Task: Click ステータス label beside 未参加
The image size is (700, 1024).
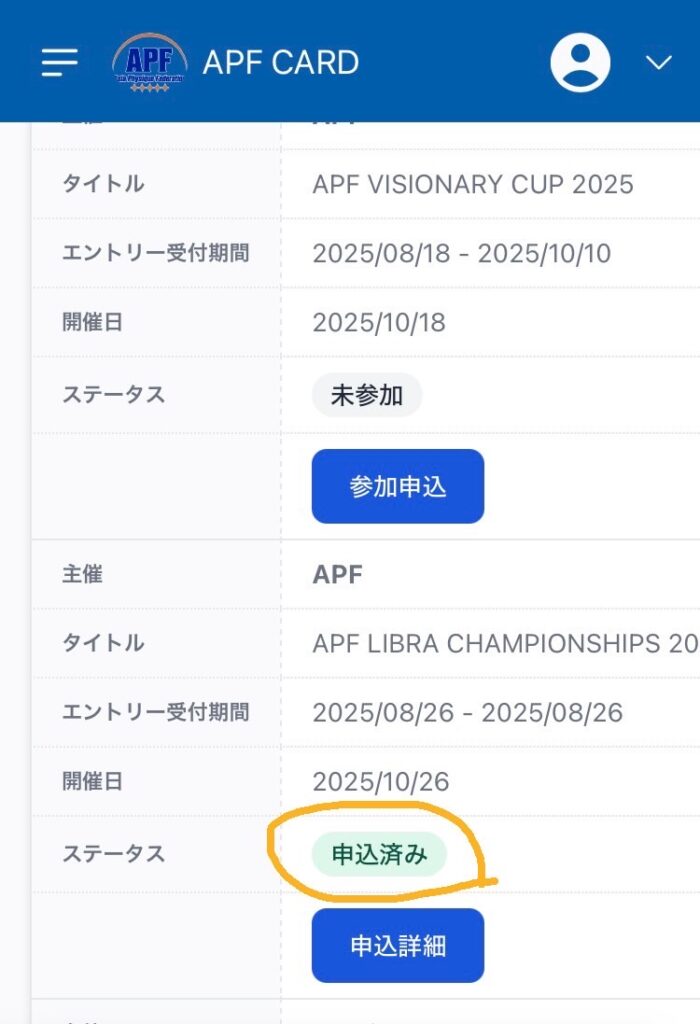Action: point(113,395)
